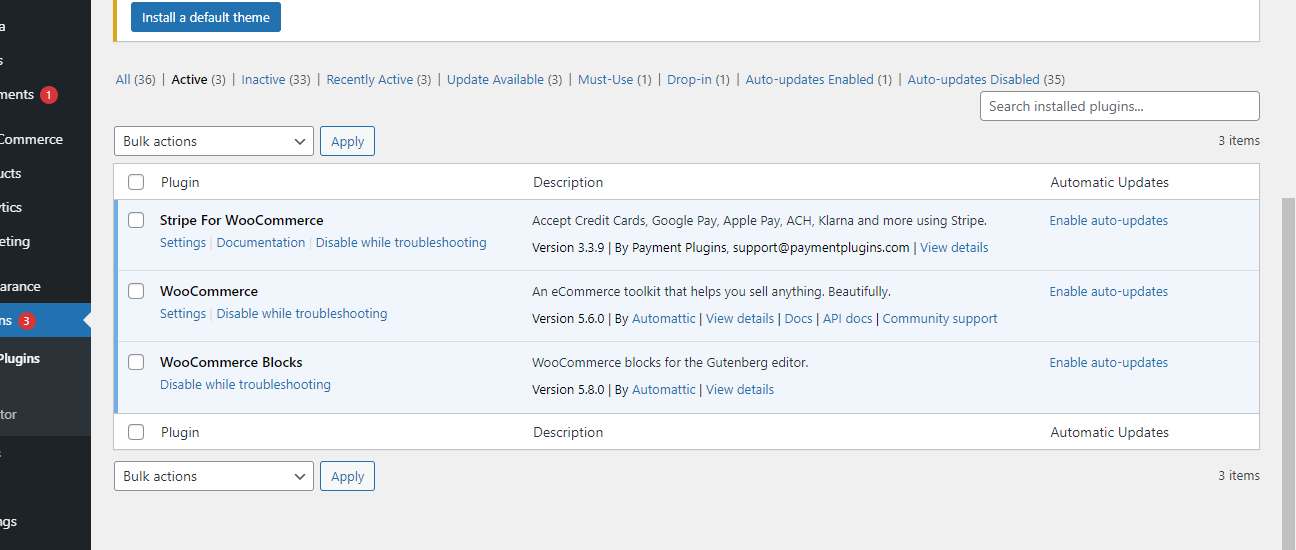Viewport: 1296px width, 550px height.
Task: Enable auto-updates in An eCommerce toolkit row
Action: pos(1109,291)
